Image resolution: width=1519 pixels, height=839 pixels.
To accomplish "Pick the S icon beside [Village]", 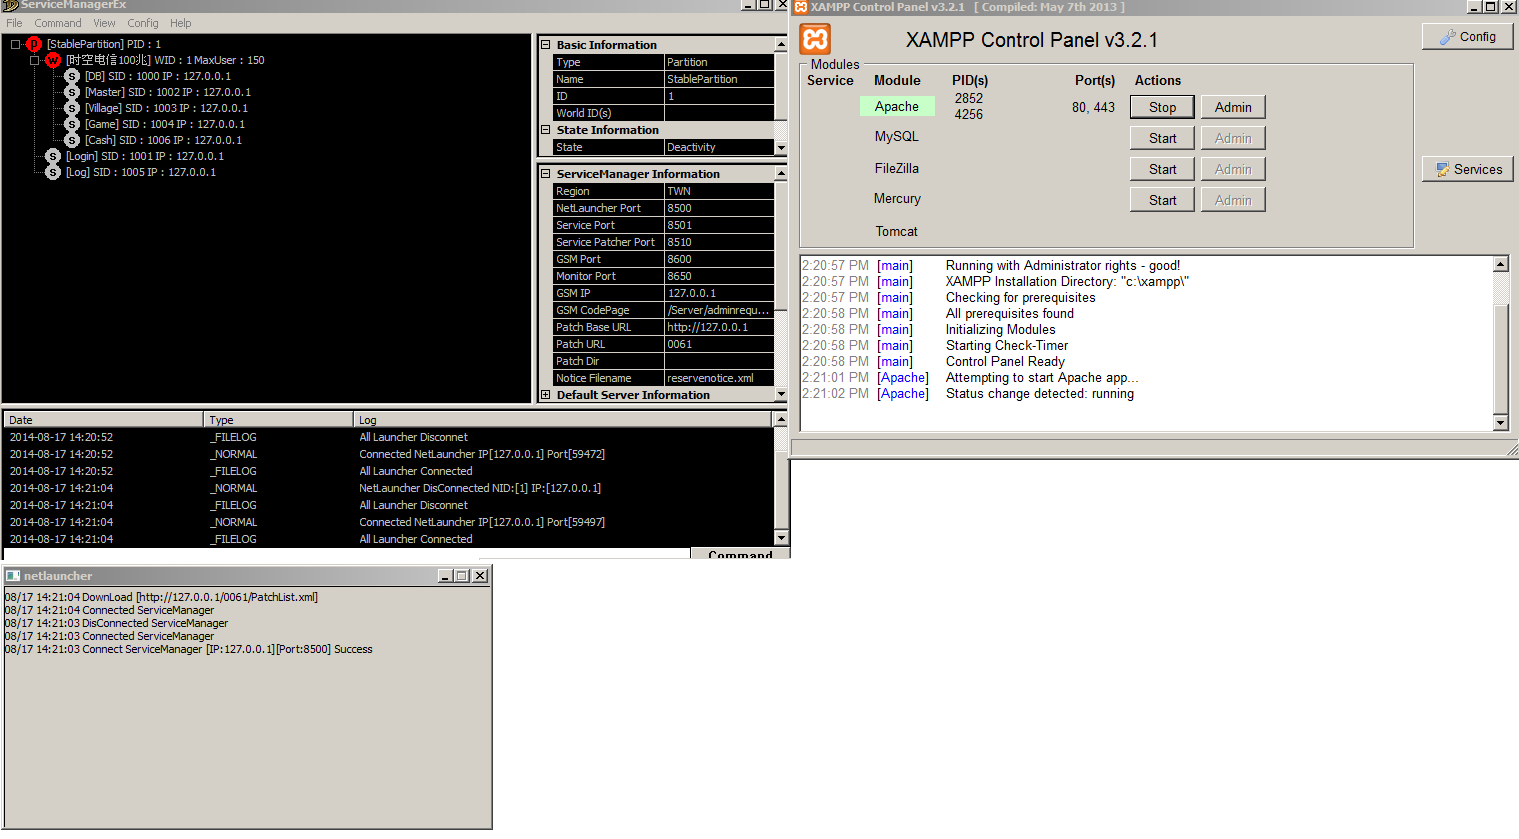I will click(x=72, y=108).
